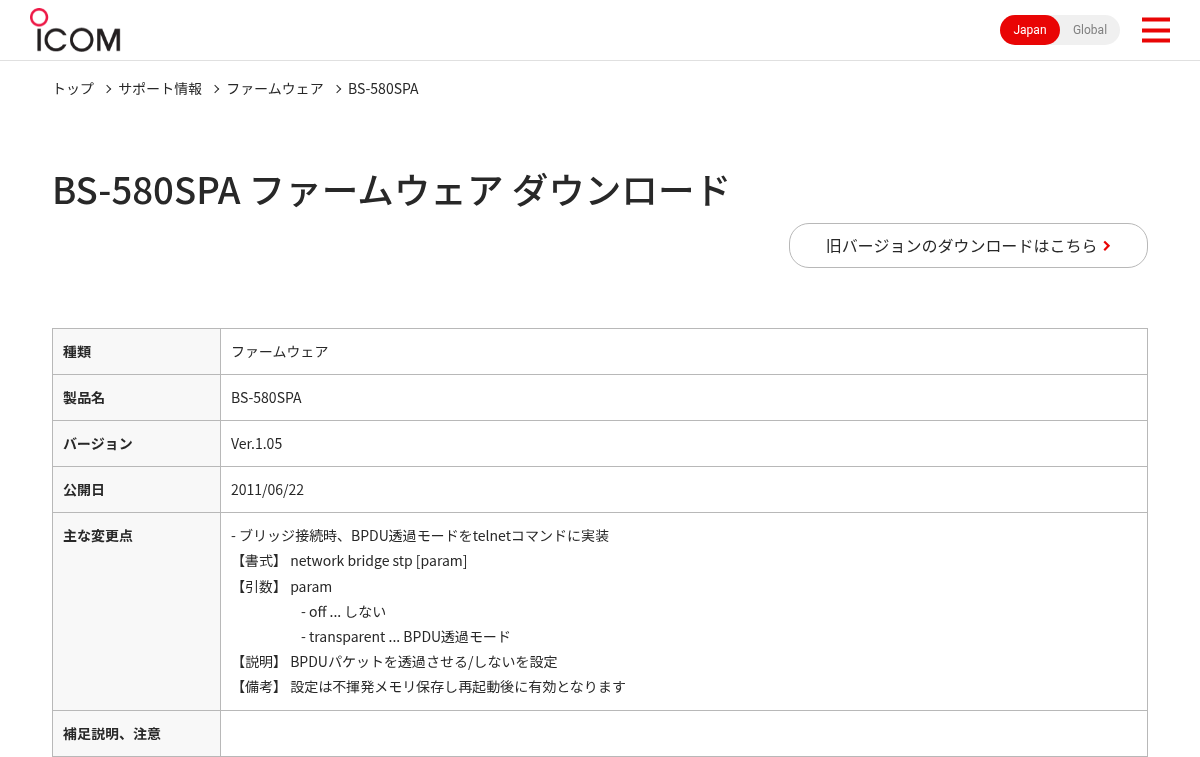
Task: Click the '- transparent ... BPDU透過モード' line
Action: [405, 636]
